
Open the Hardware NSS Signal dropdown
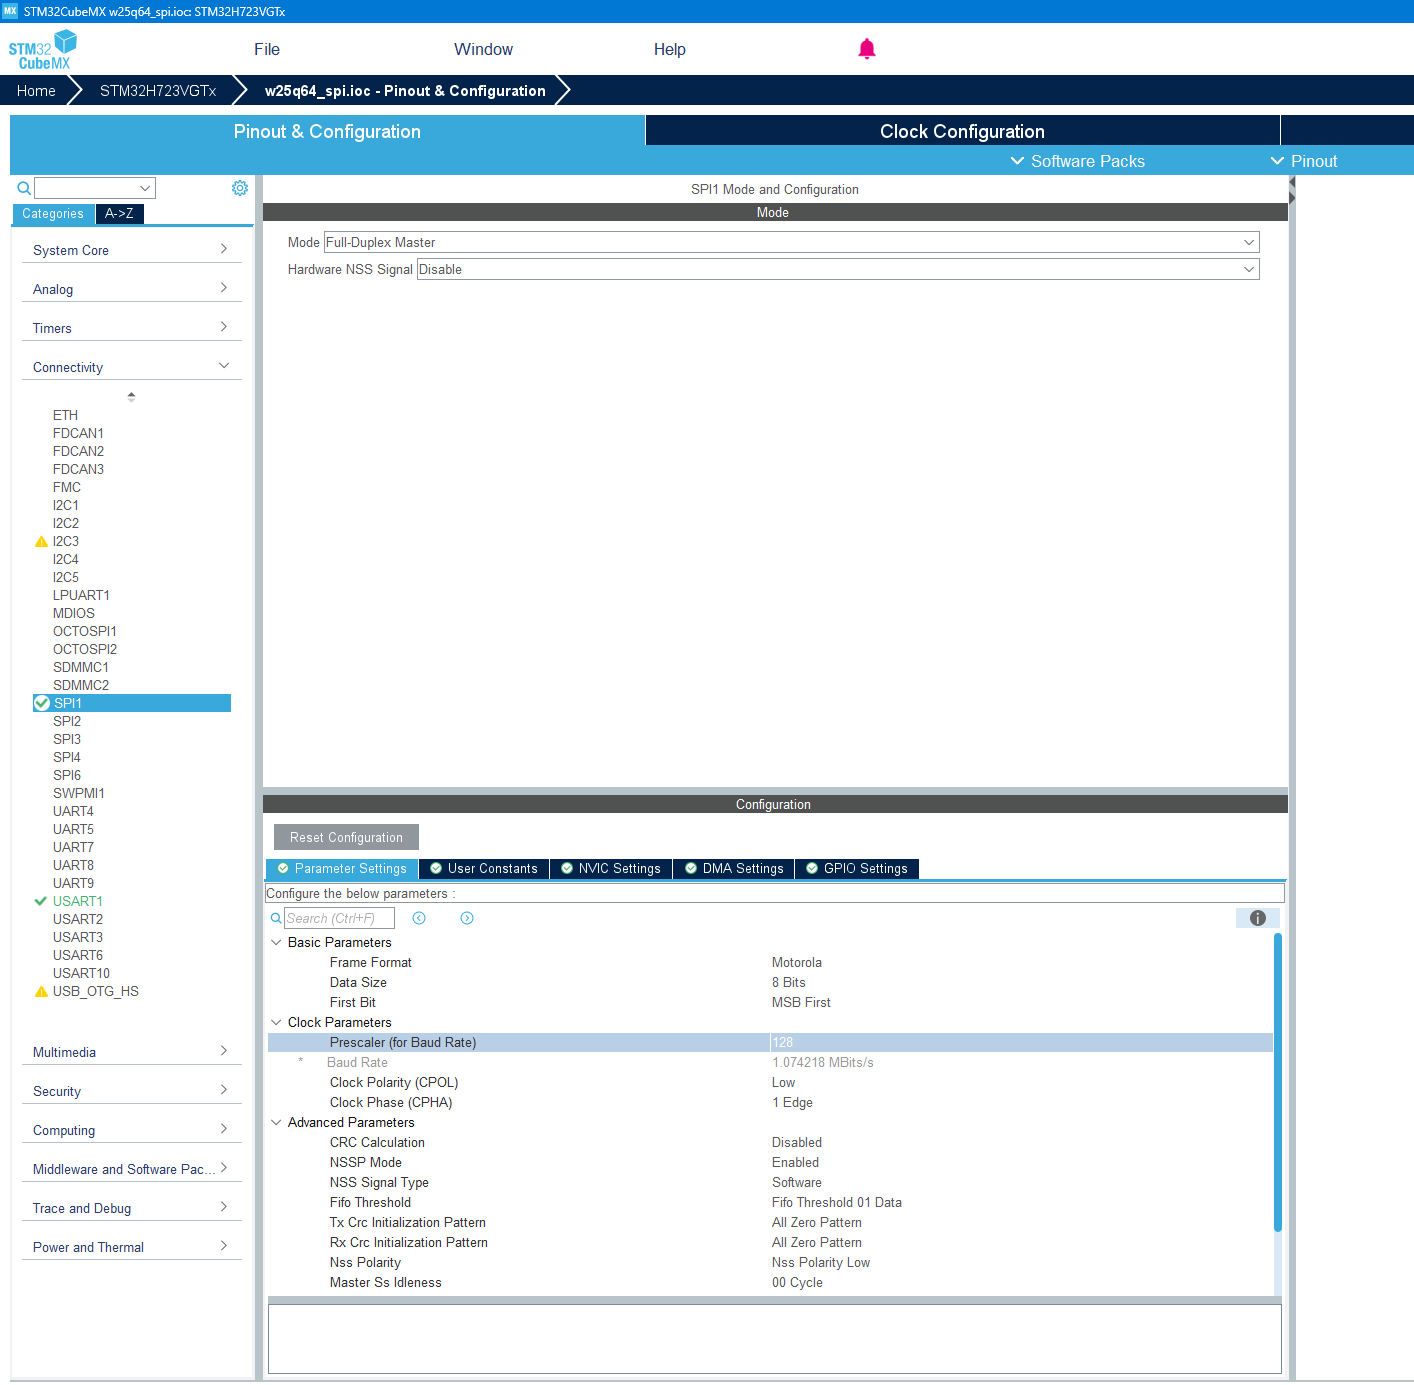point(838,269)
